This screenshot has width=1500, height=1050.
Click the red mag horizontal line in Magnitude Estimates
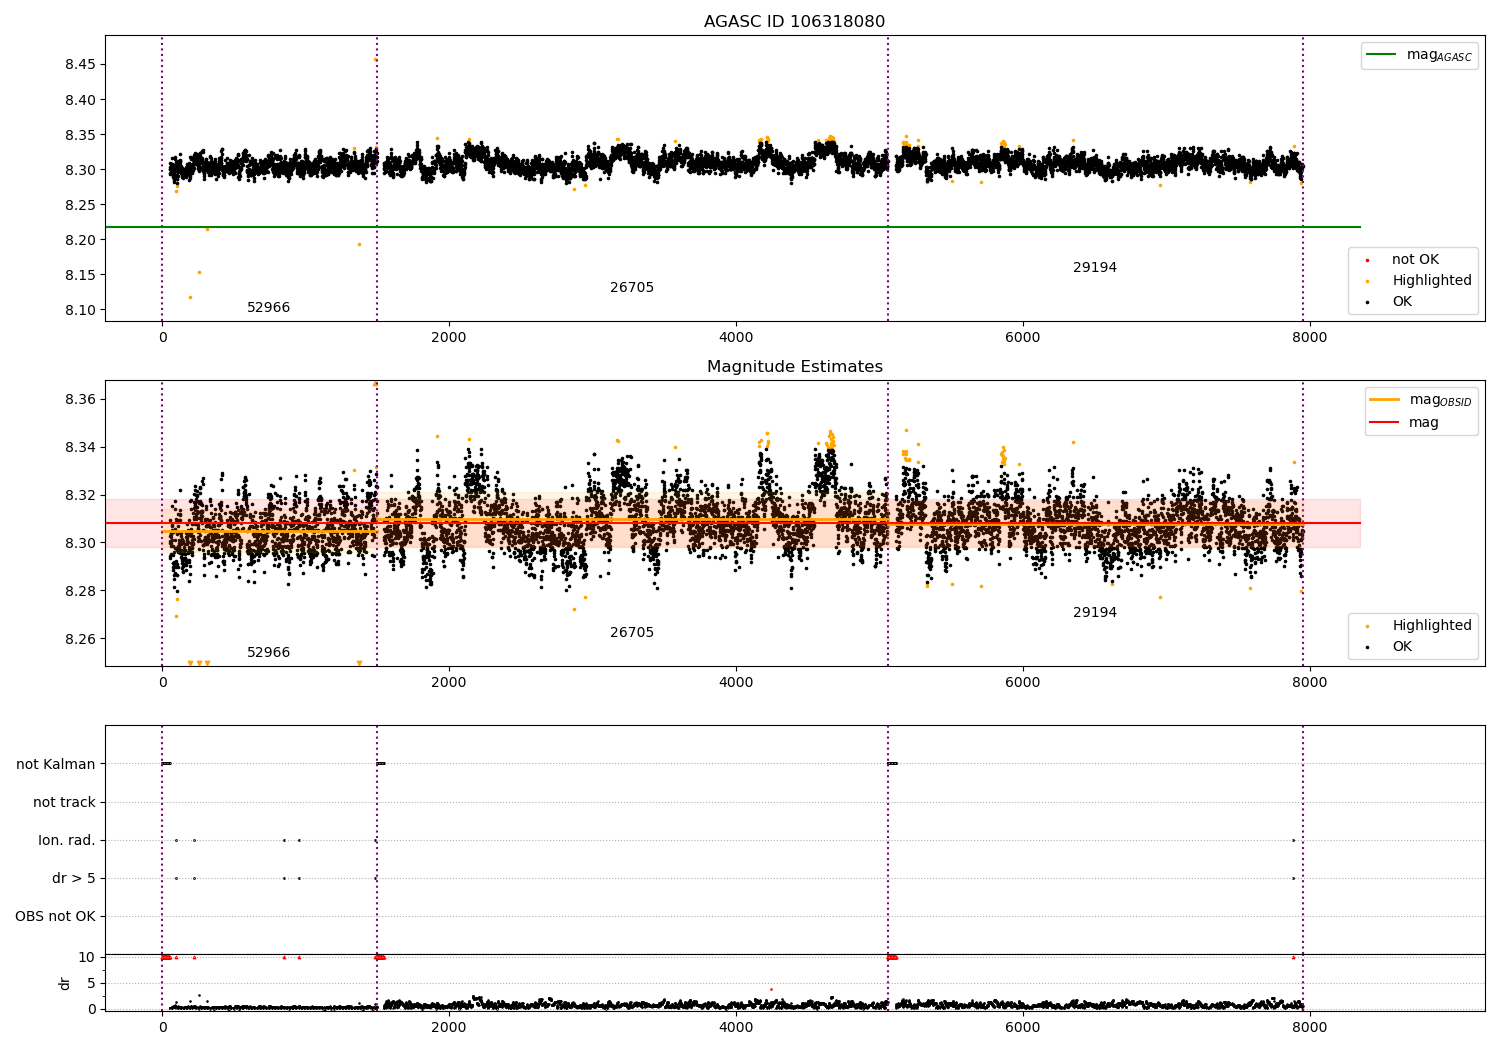pos(733,523)
